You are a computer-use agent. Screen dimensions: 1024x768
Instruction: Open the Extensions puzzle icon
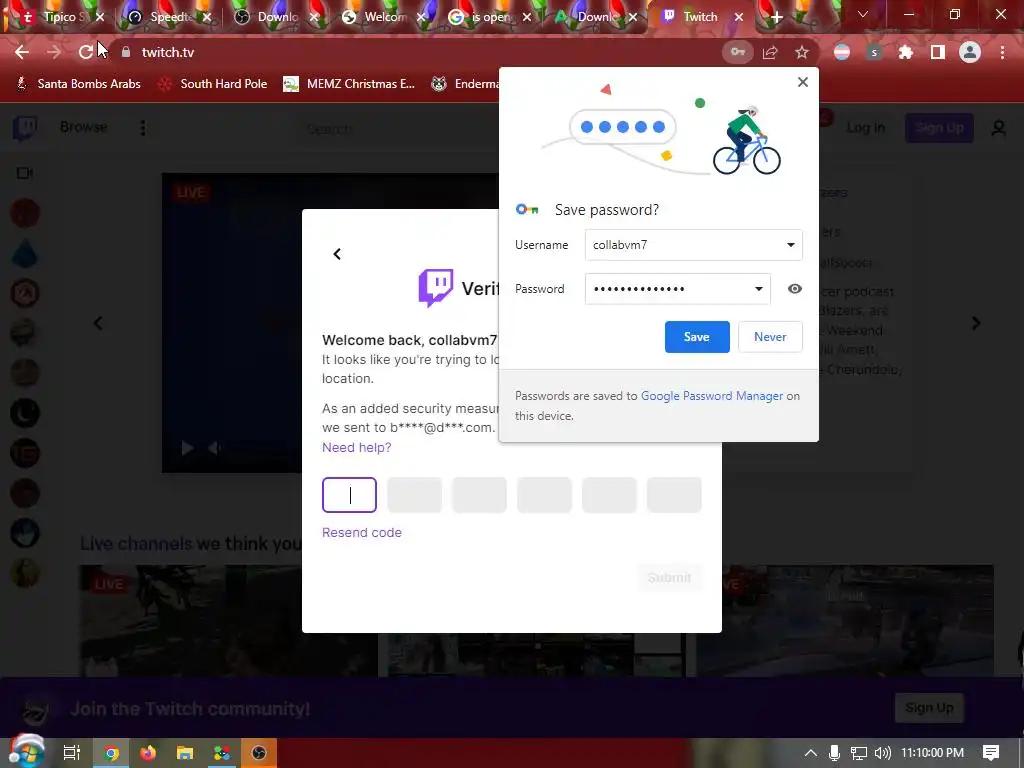906,52
